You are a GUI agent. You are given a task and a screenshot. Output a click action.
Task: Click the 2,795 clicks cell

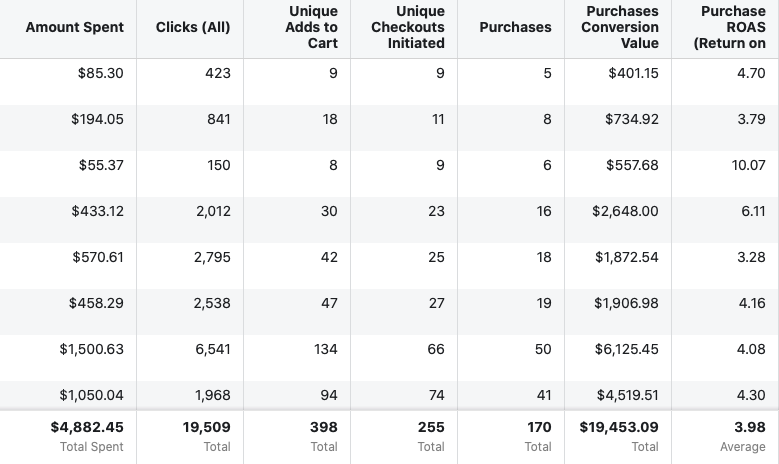point(212,257)
